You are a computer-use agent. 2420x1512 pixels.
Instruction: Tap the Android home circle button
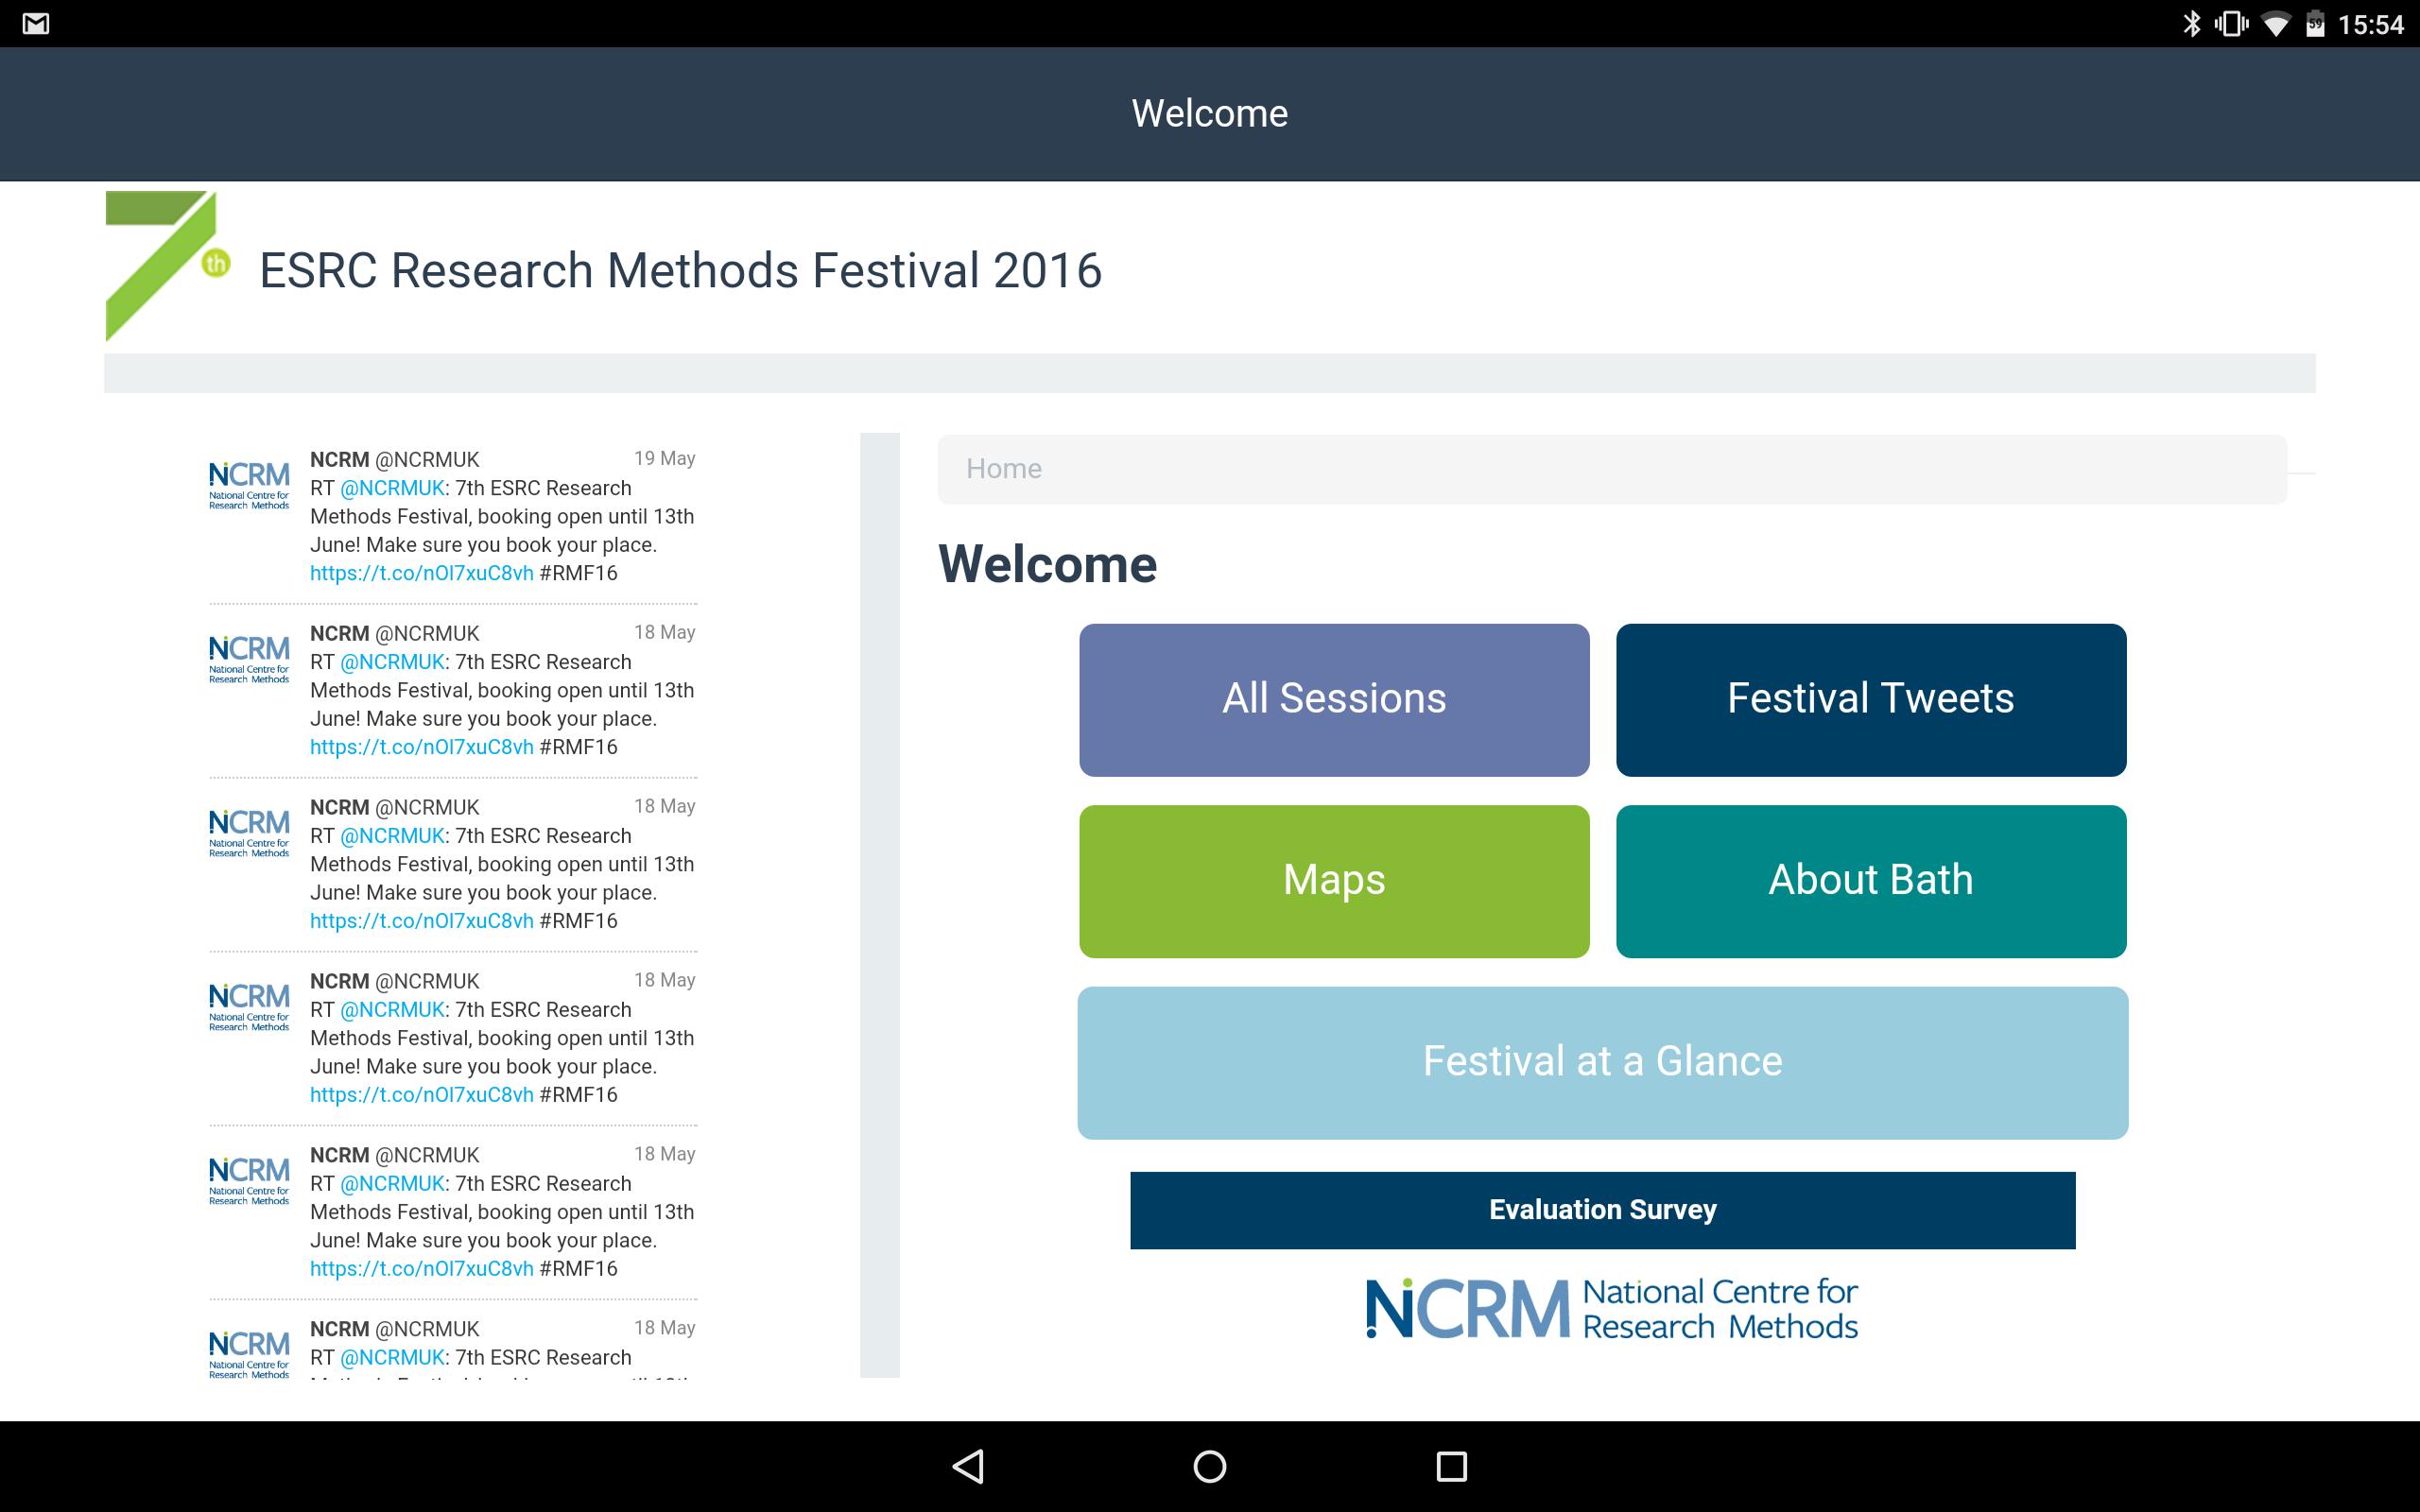(x=1210, y=1466)
